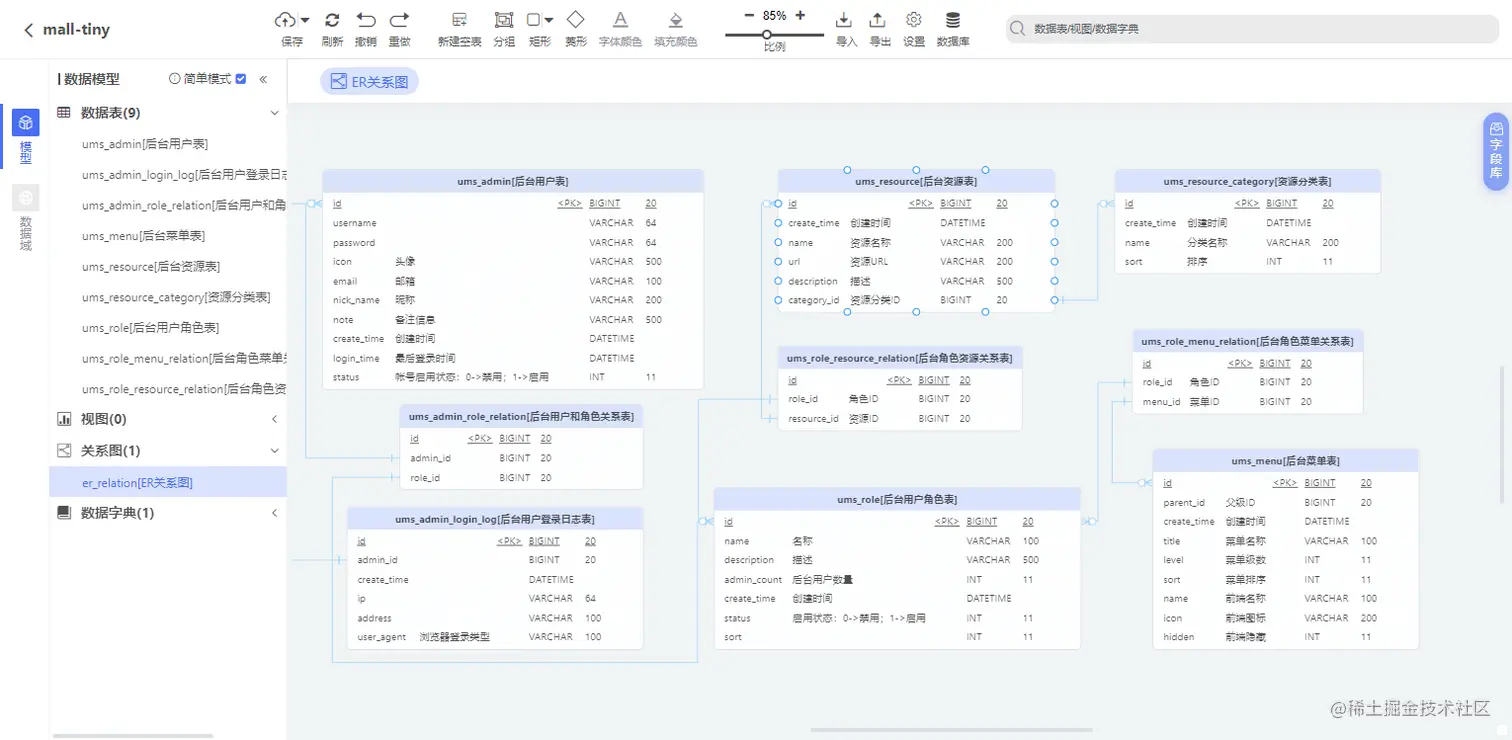Select the ums_resource table header in diagram
This screenshot has width=1512, height=740.
click(x=916, y=181)
